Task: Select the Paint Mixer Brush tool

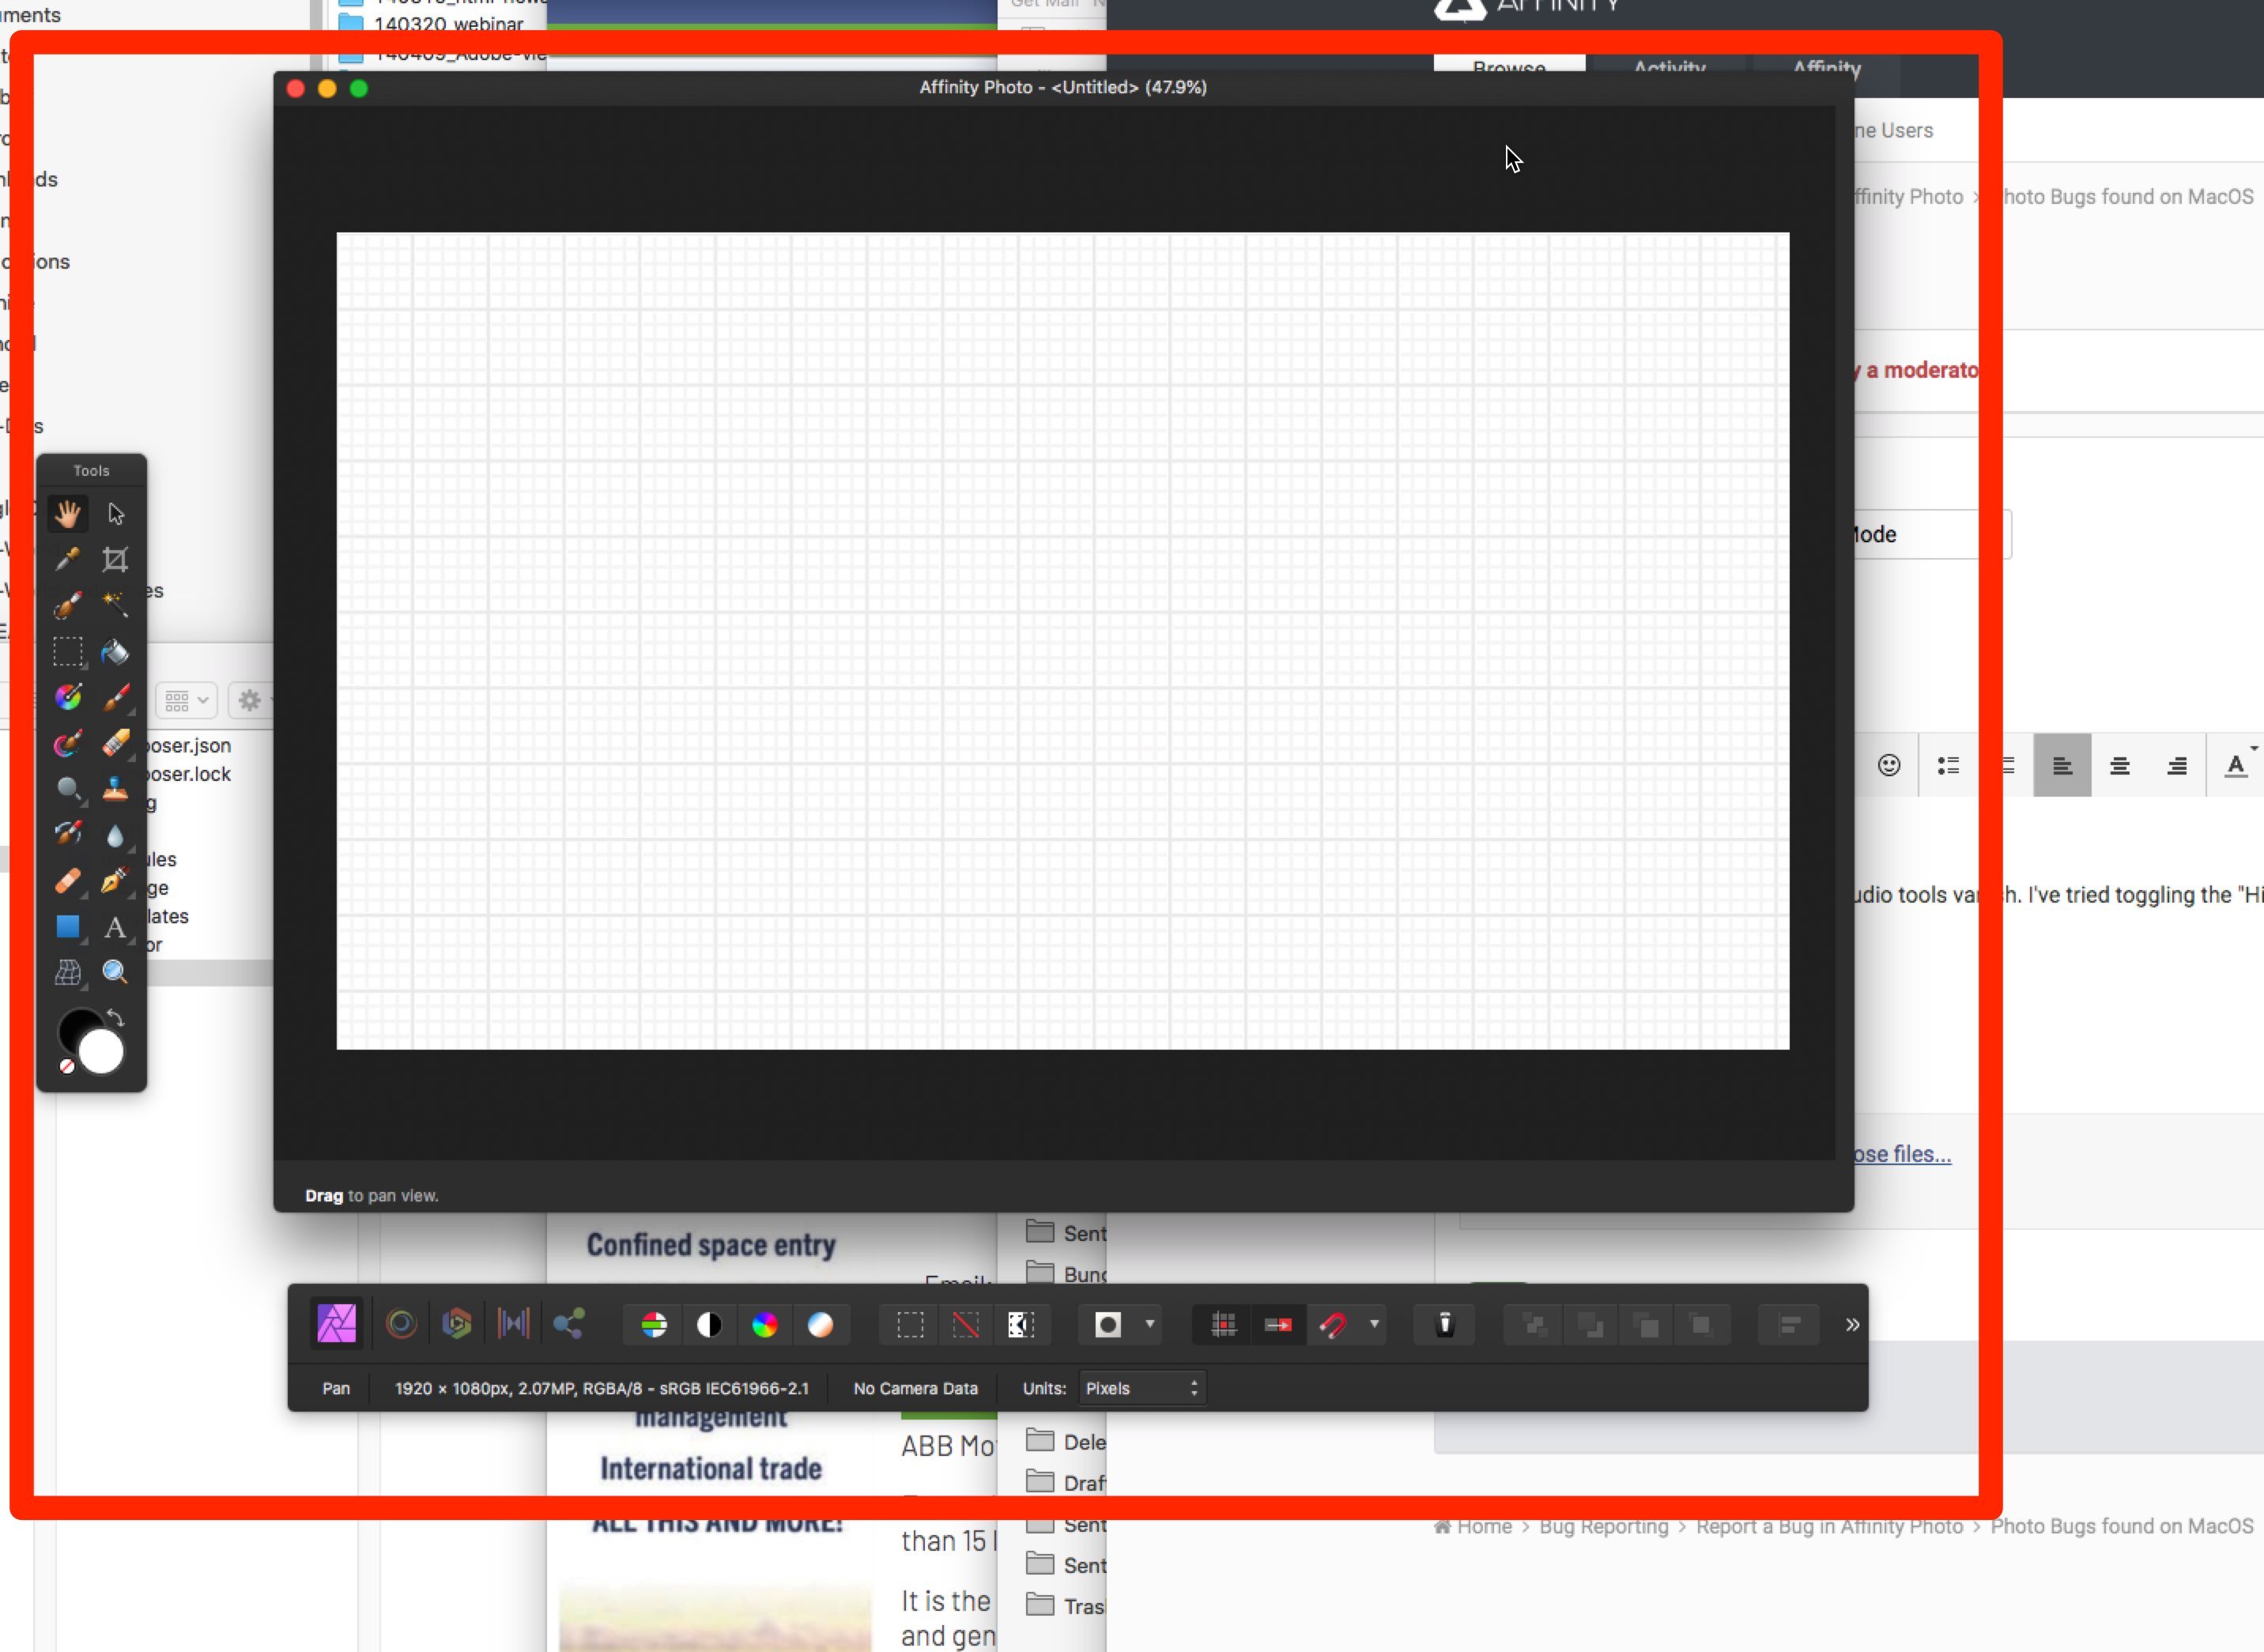Action: coord(68,744)
